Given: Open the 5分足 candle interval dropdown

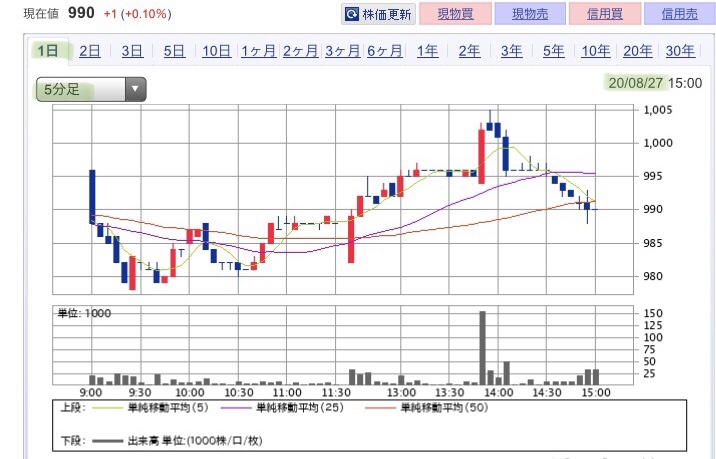Looking at the screenshot, I should pyautogui.click(x=91, y=89).
